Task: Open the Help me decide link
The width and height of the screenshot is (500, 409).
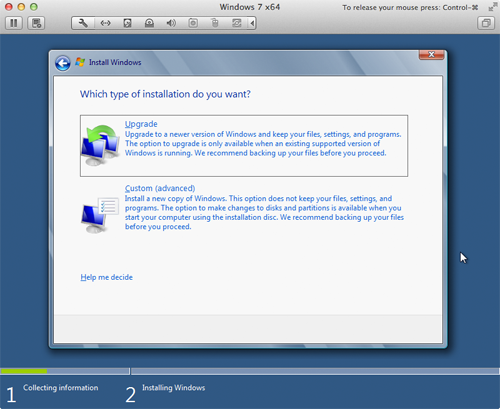Action: [x=106, y=277]
